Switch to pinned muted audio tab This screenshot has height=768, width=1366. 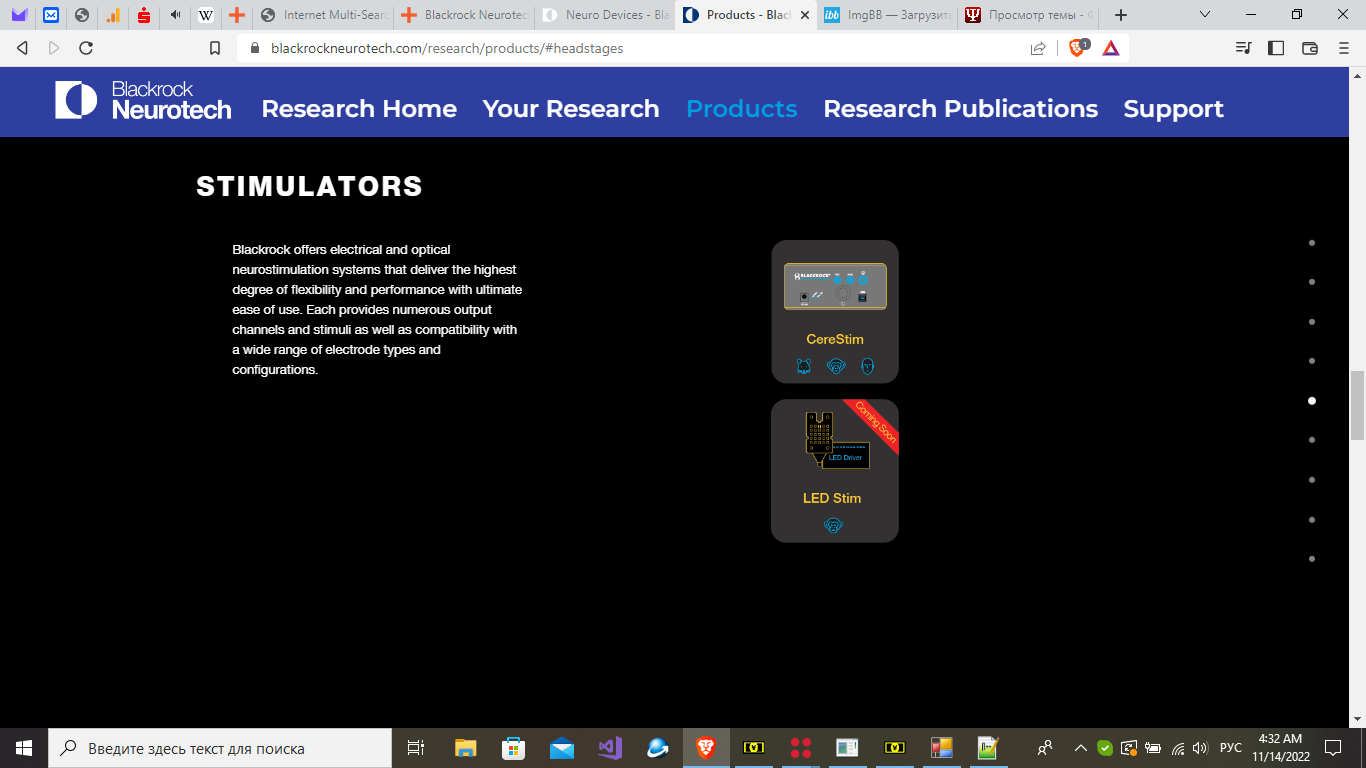175,15
